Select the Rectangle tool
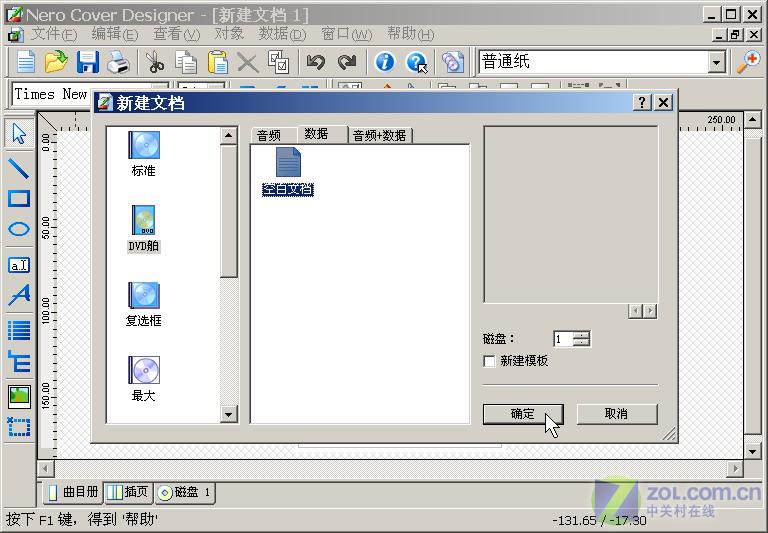This screenshot has width=768, height=533. tap(19, 198)
